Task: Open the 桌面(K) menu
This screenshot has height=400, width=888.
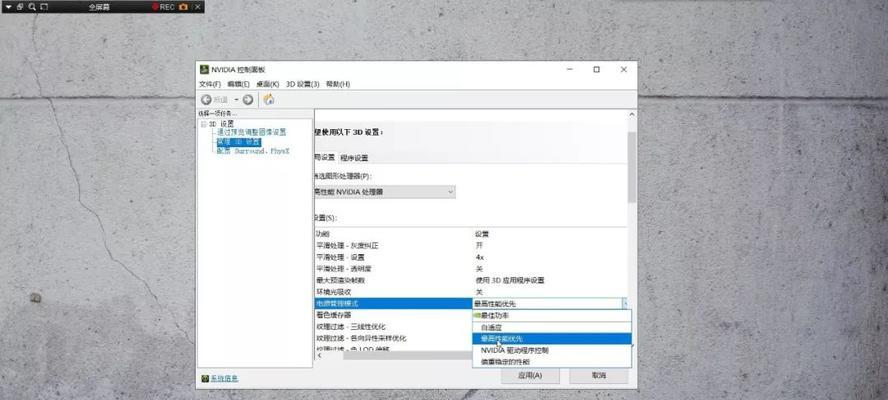Action: click(268, 84)
